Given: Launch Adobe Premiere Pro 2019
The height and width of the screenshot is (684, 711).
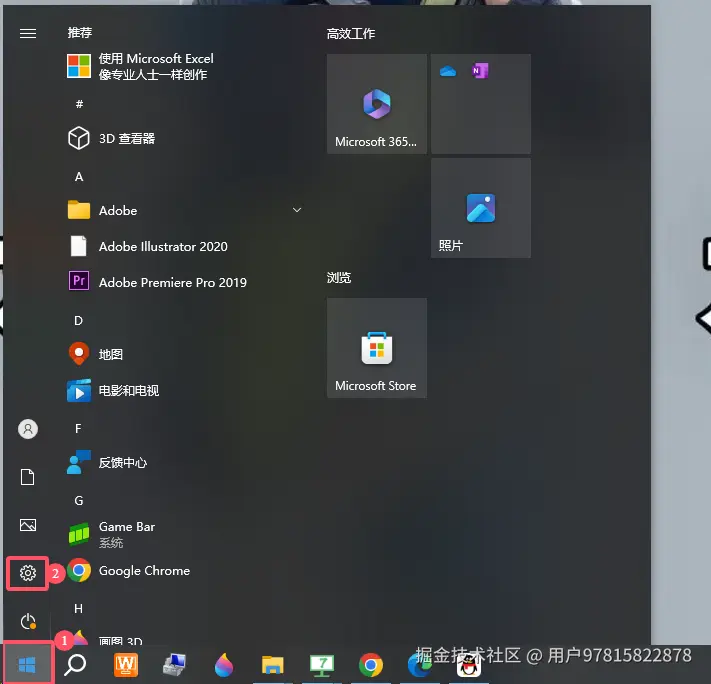Looking at the screenshot, I should (184, 282).
